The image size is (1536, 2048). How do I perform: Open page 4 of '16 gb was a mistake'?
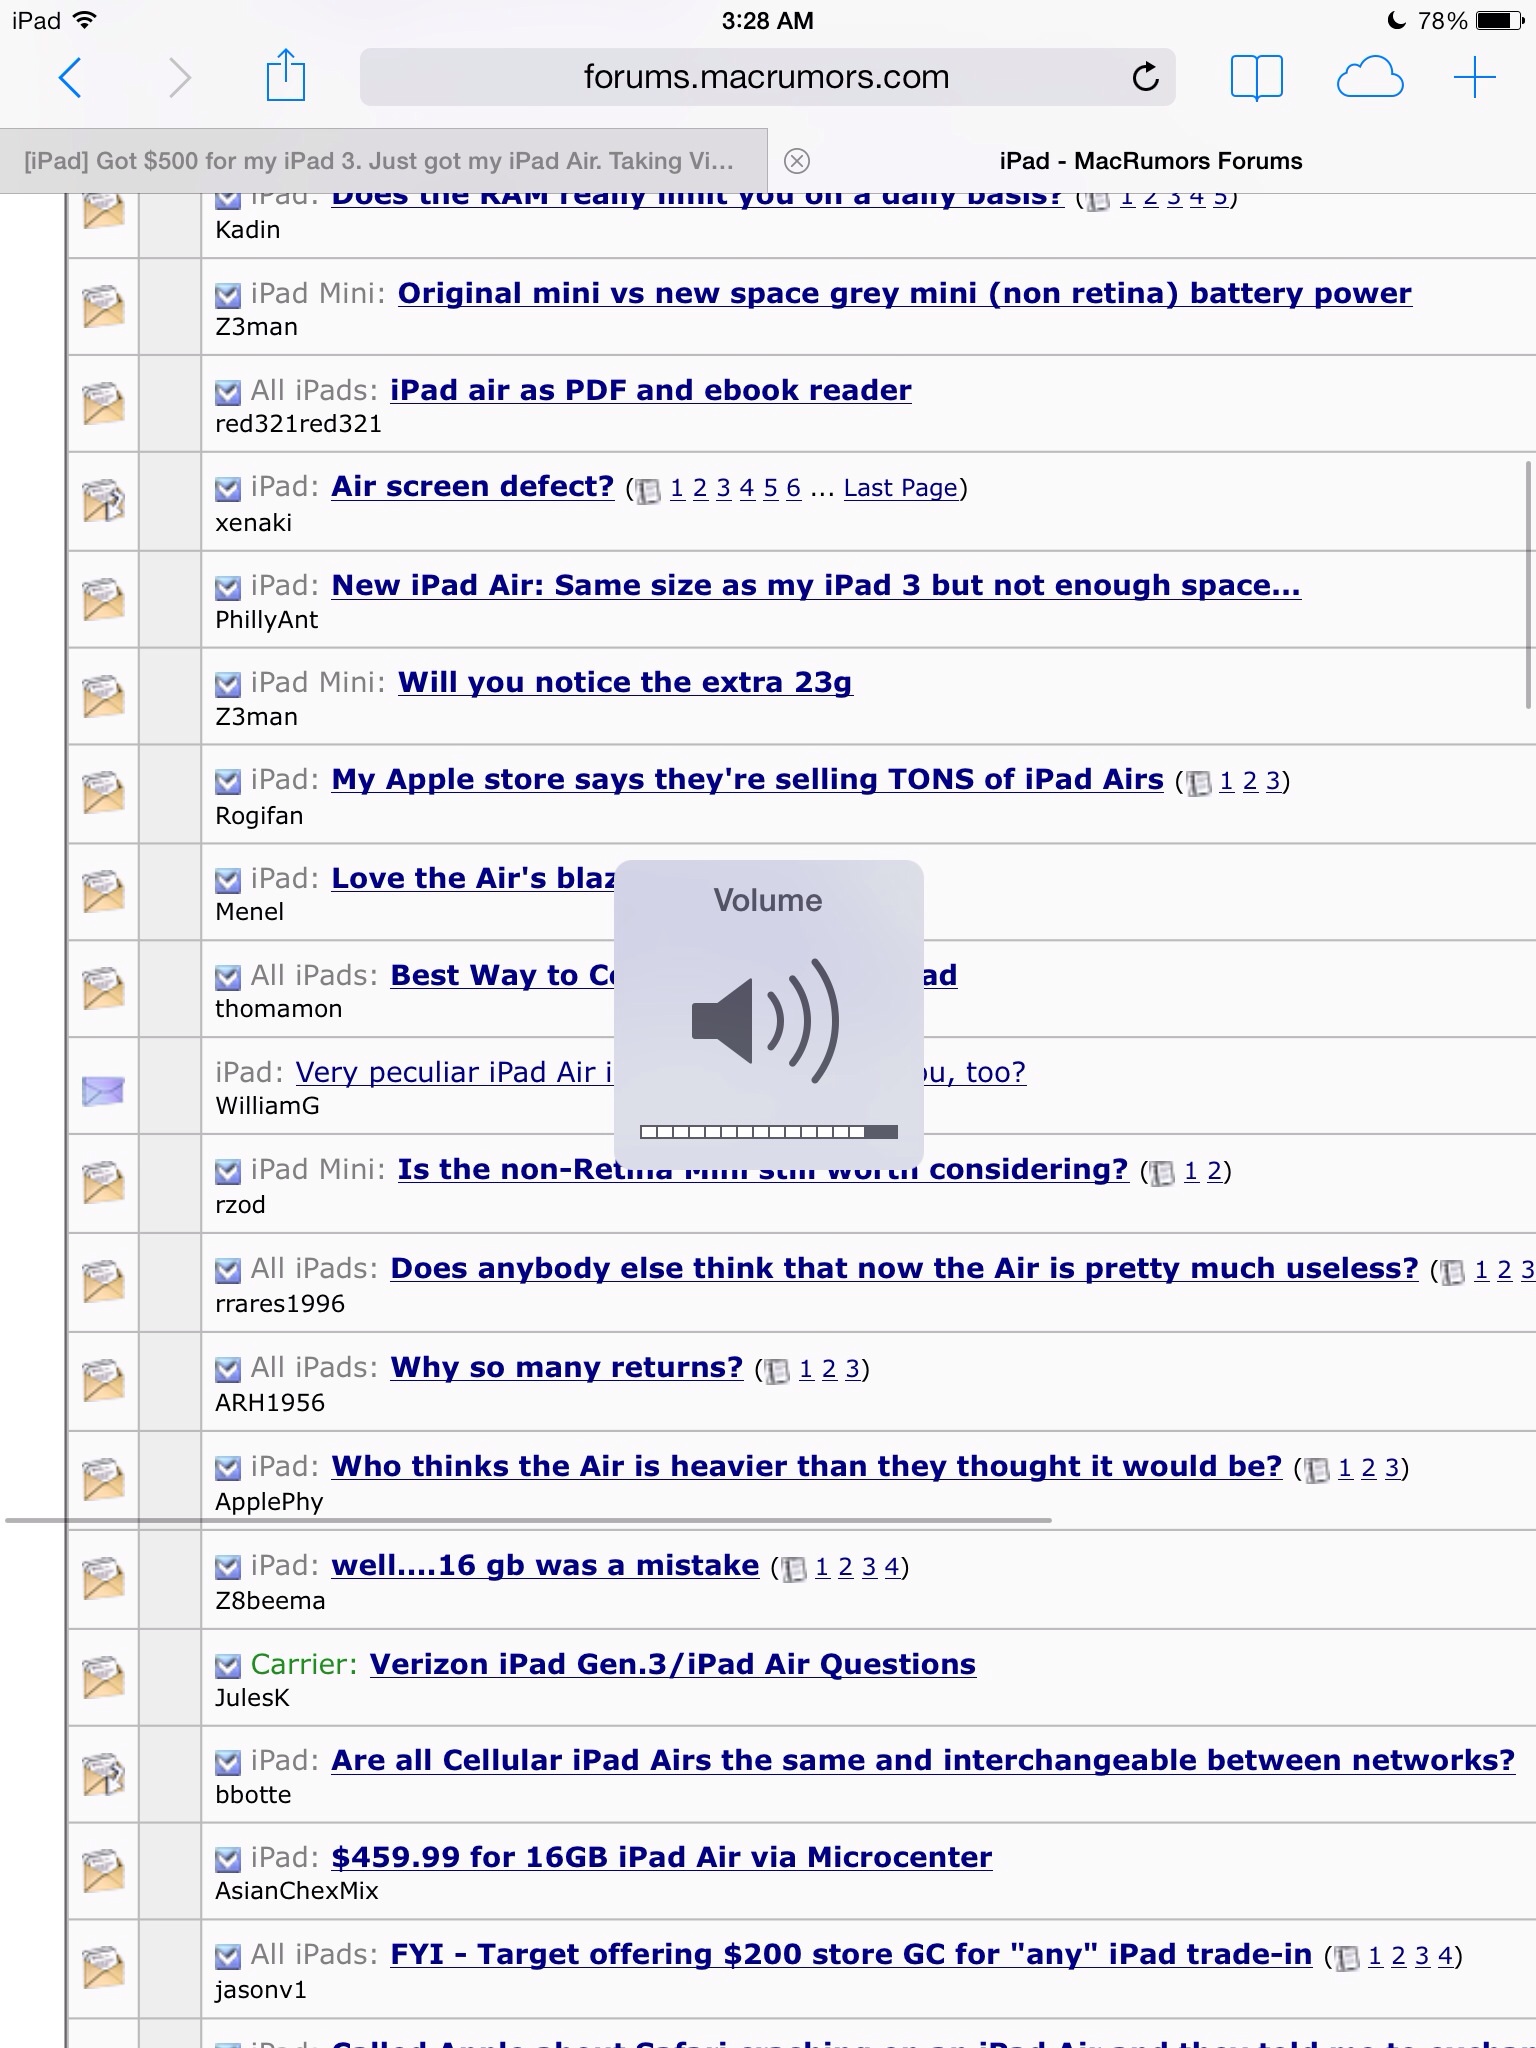tap(892, 1567)
